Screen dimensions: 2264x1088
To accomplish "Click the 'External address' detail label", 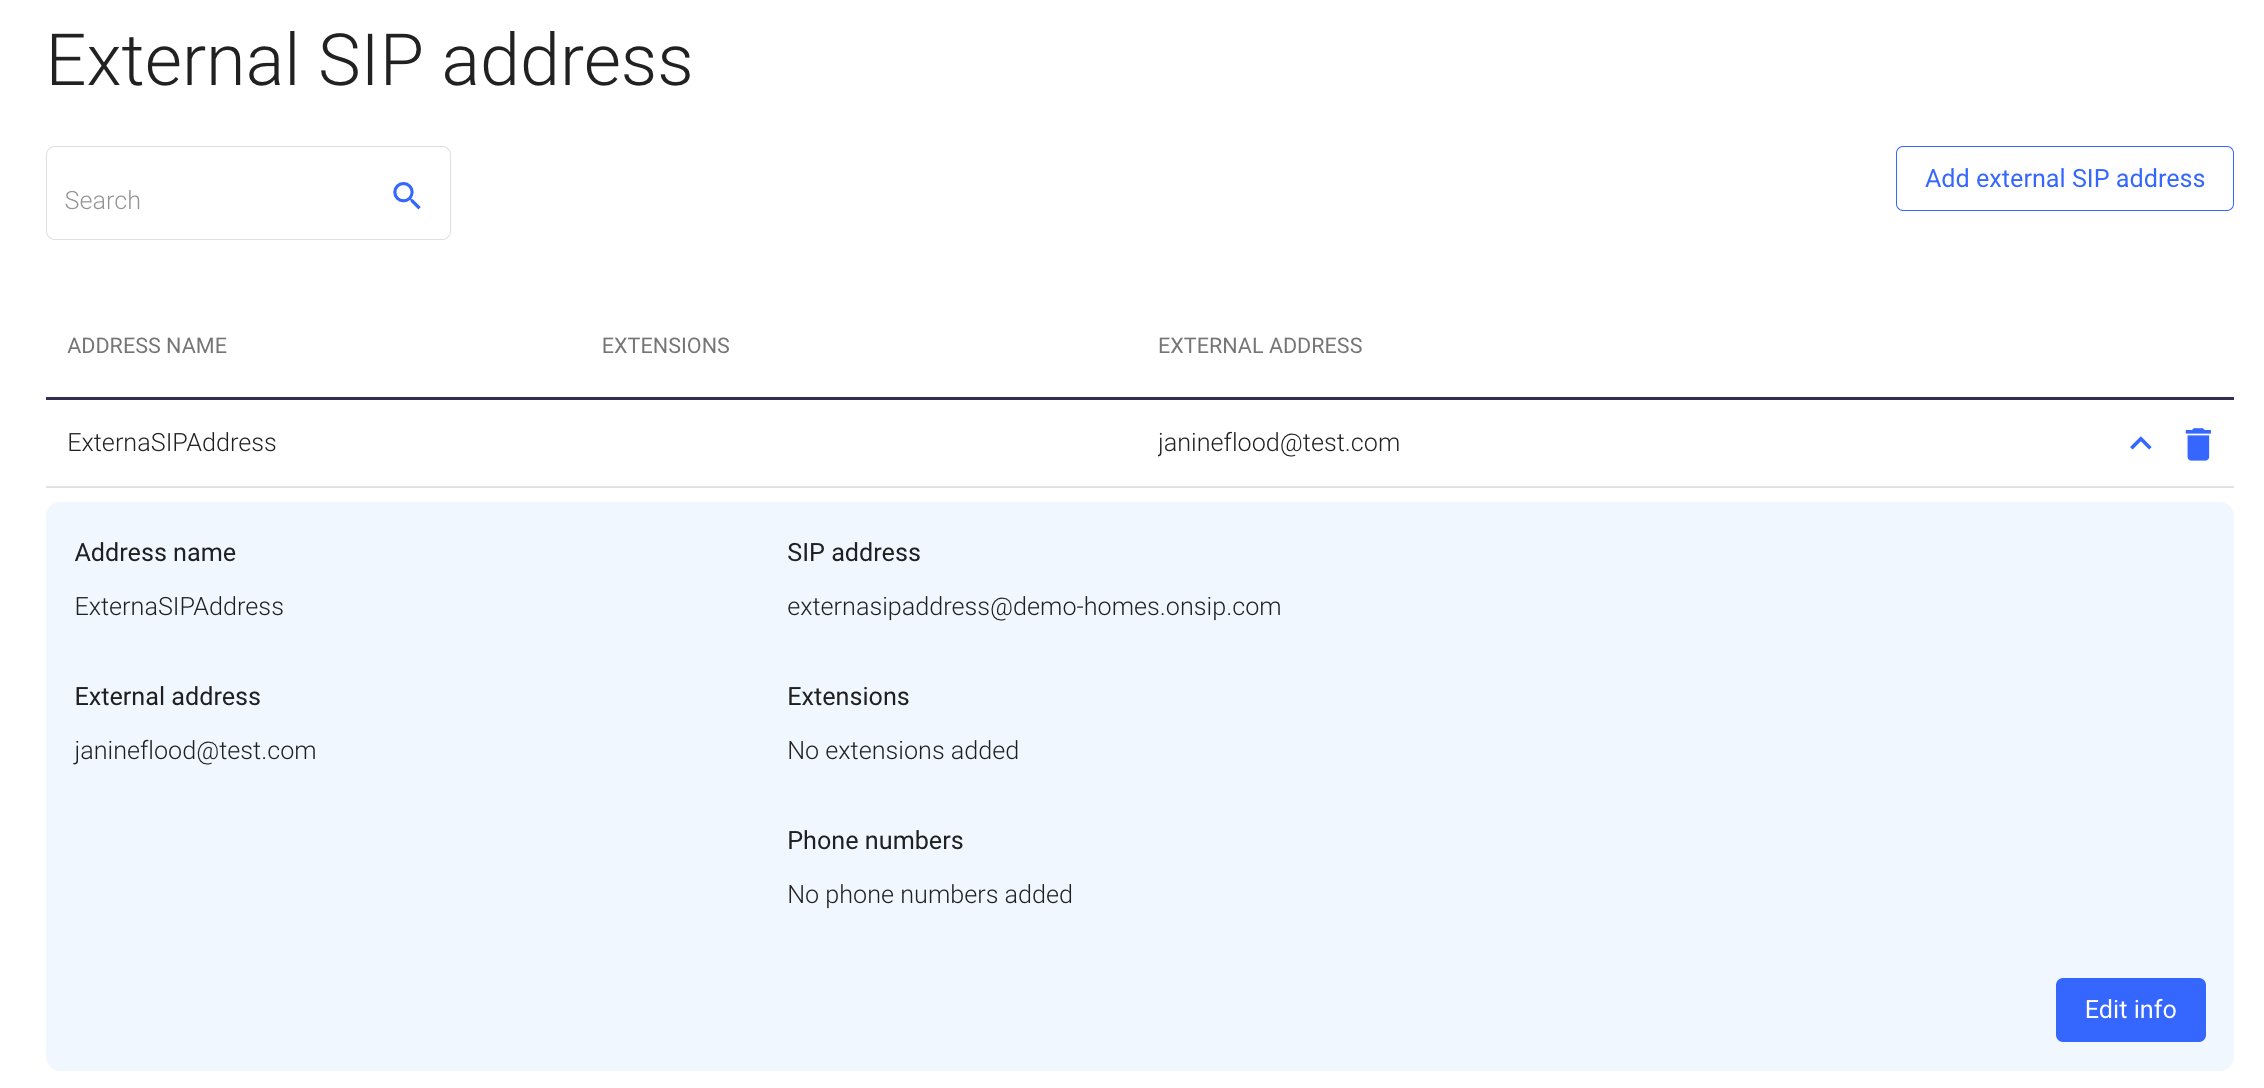I will tap(168, 697).
